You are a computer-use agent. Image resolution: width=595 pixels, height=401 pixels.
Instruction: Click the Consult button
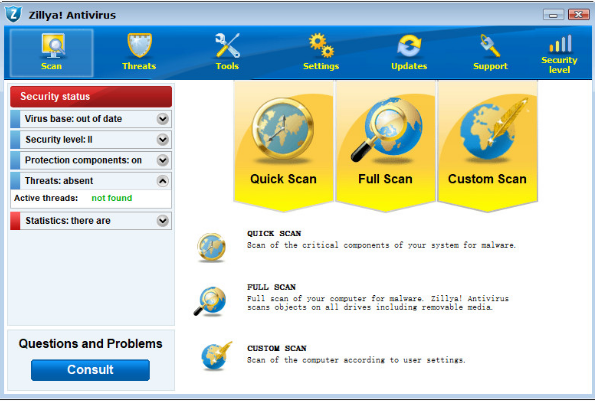(x=90, y=370)
